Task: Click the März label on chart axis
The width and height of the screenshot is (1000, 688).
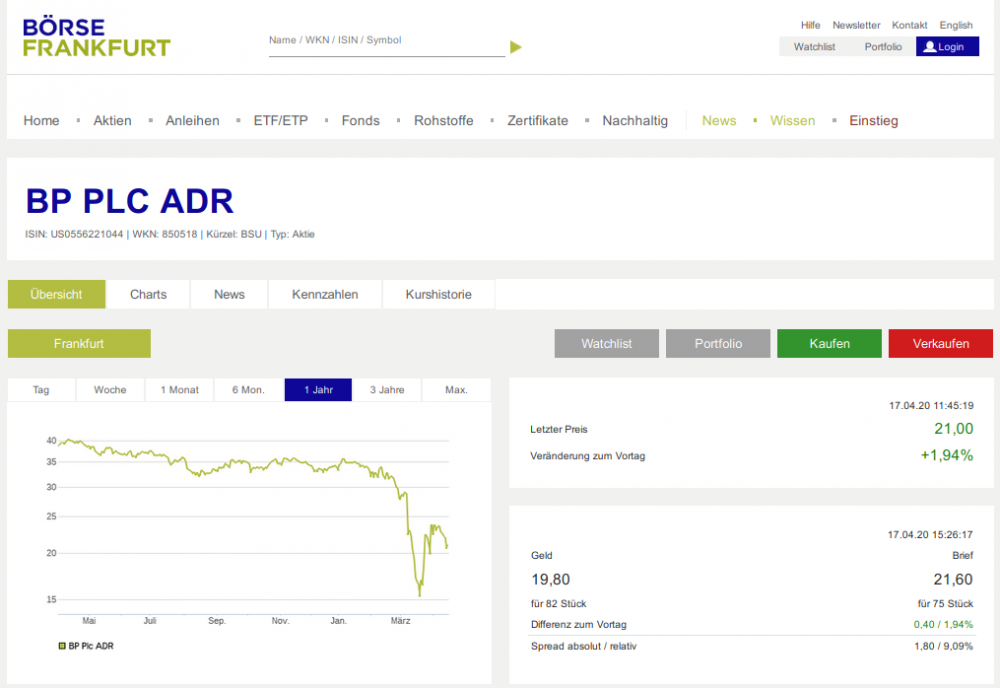Action: point(400,620)
